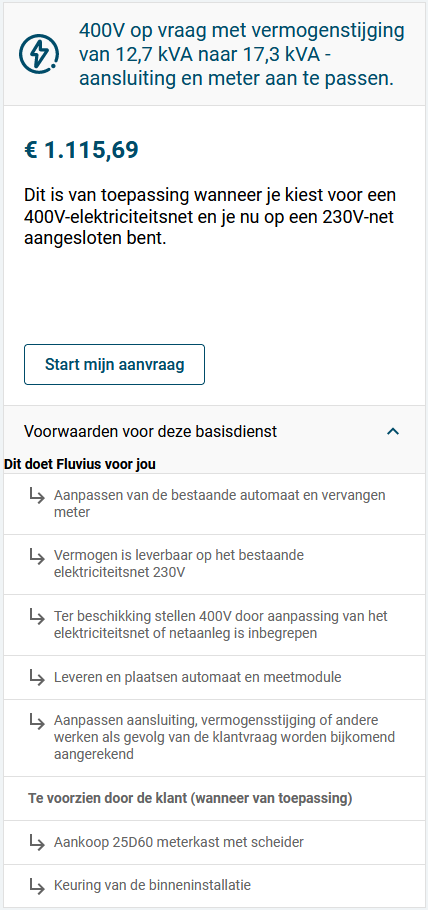Click the lightning bolt electricity icon

39,54
